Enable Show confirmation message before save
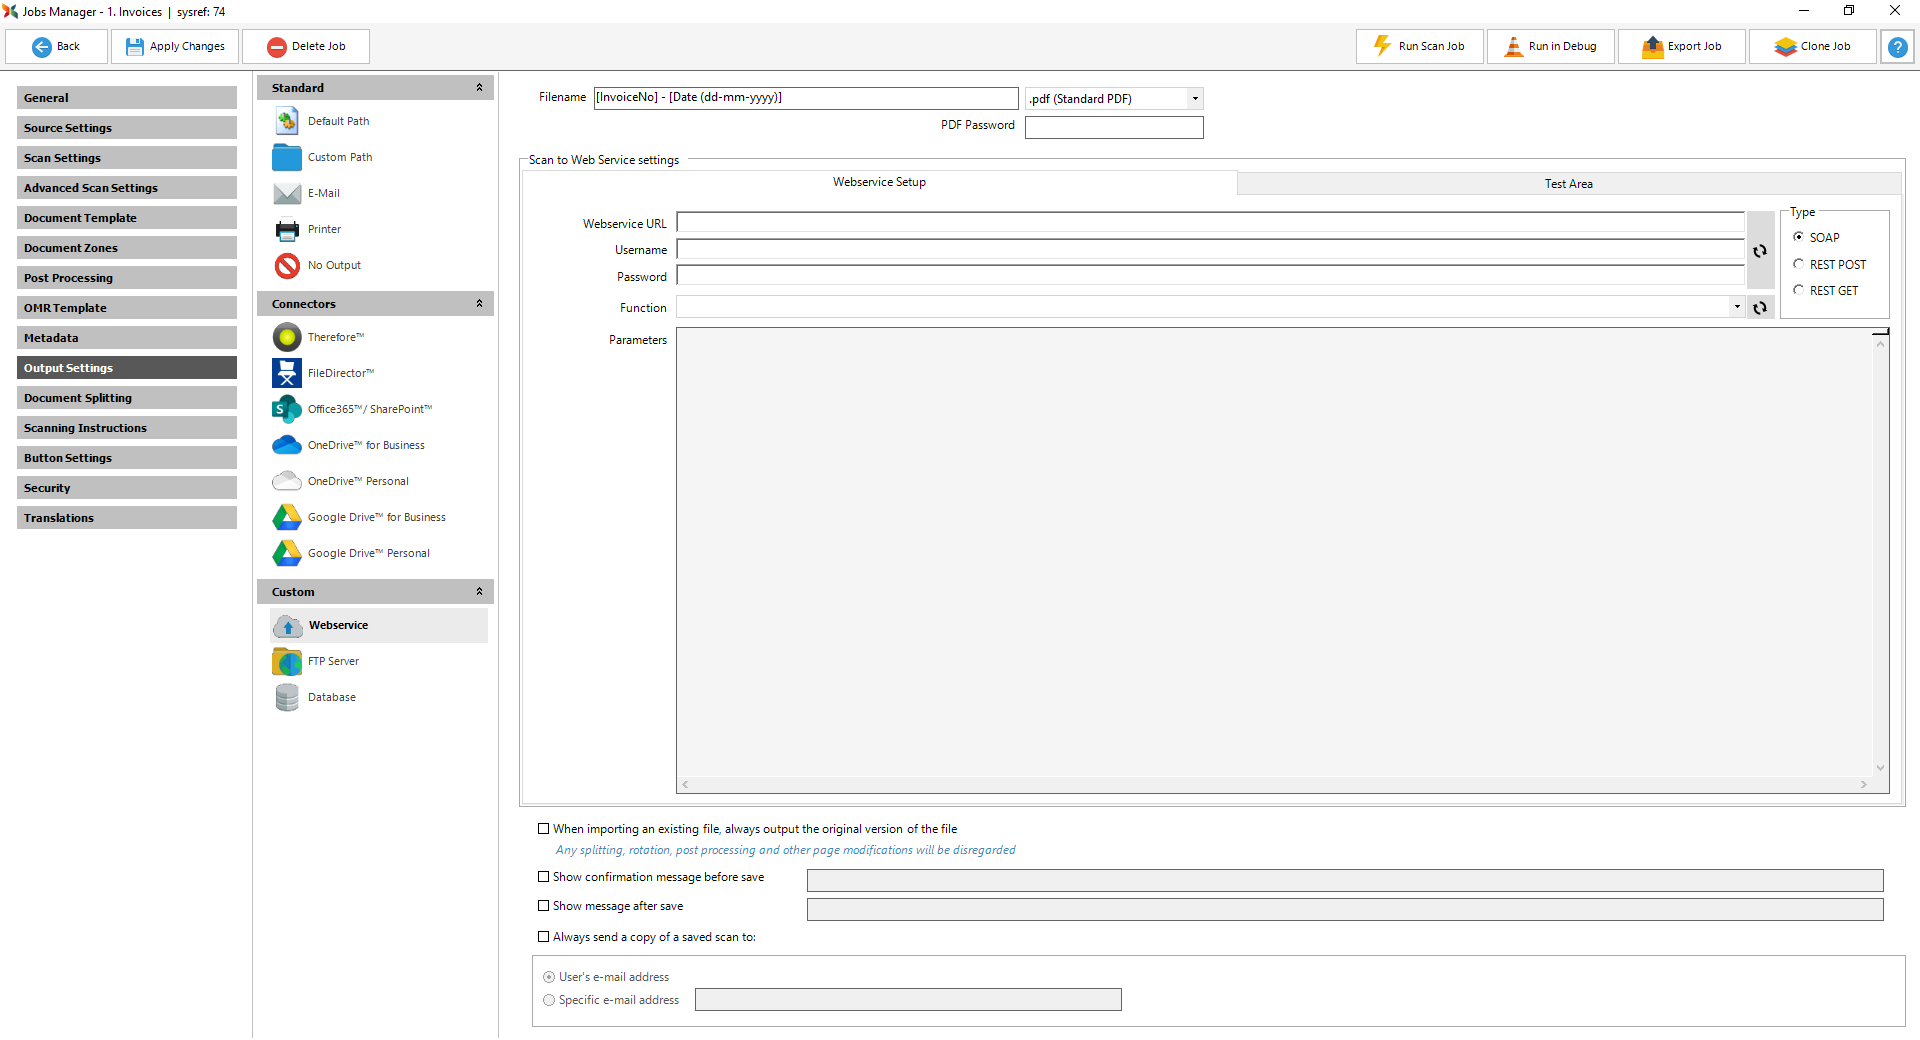 coord(544,877)
